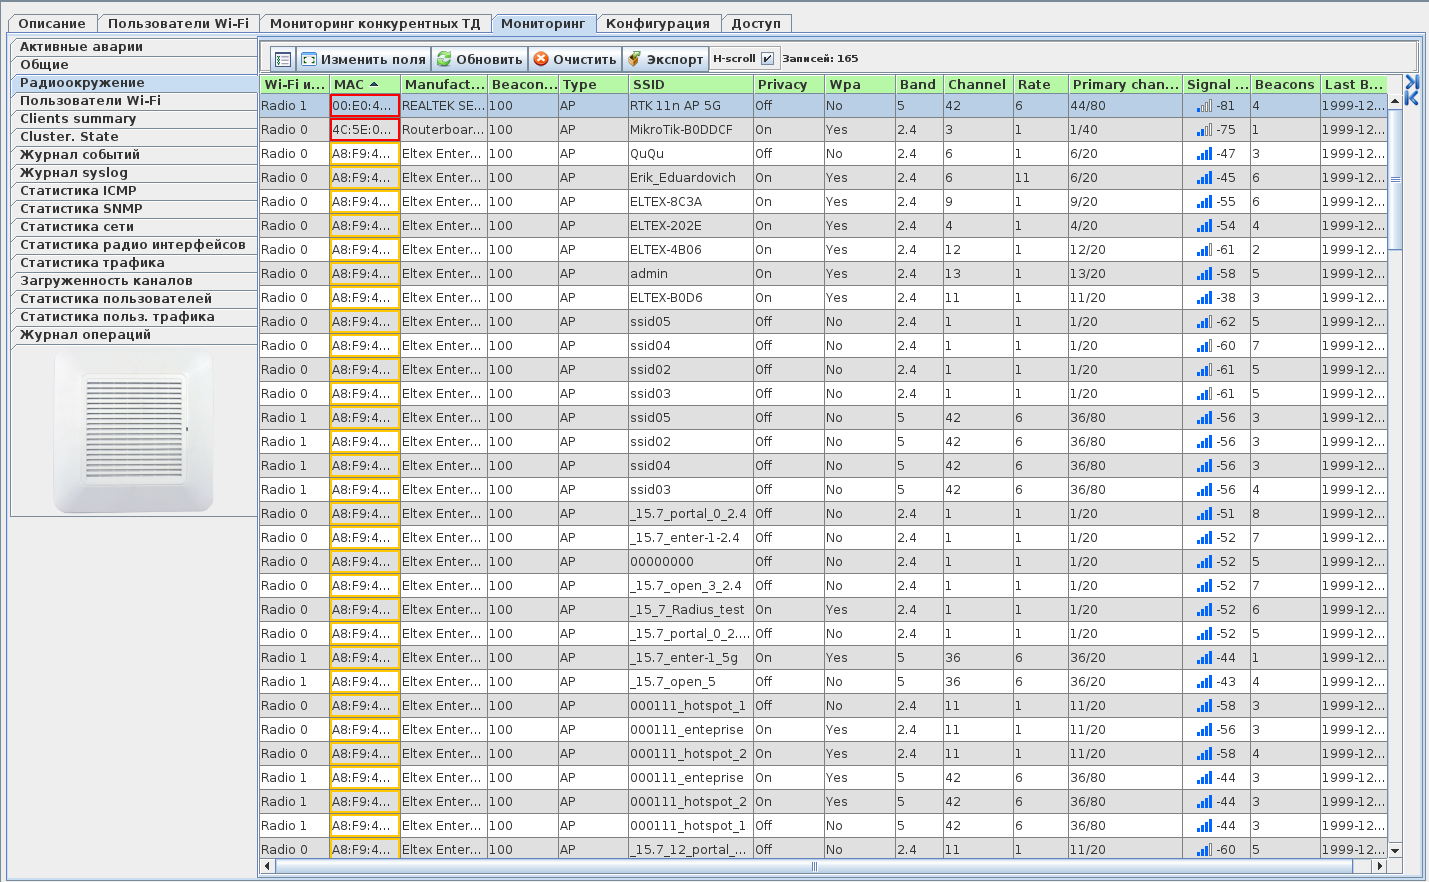Clear records using the Очистить button

pyautogui.click(x=575, y=60)
